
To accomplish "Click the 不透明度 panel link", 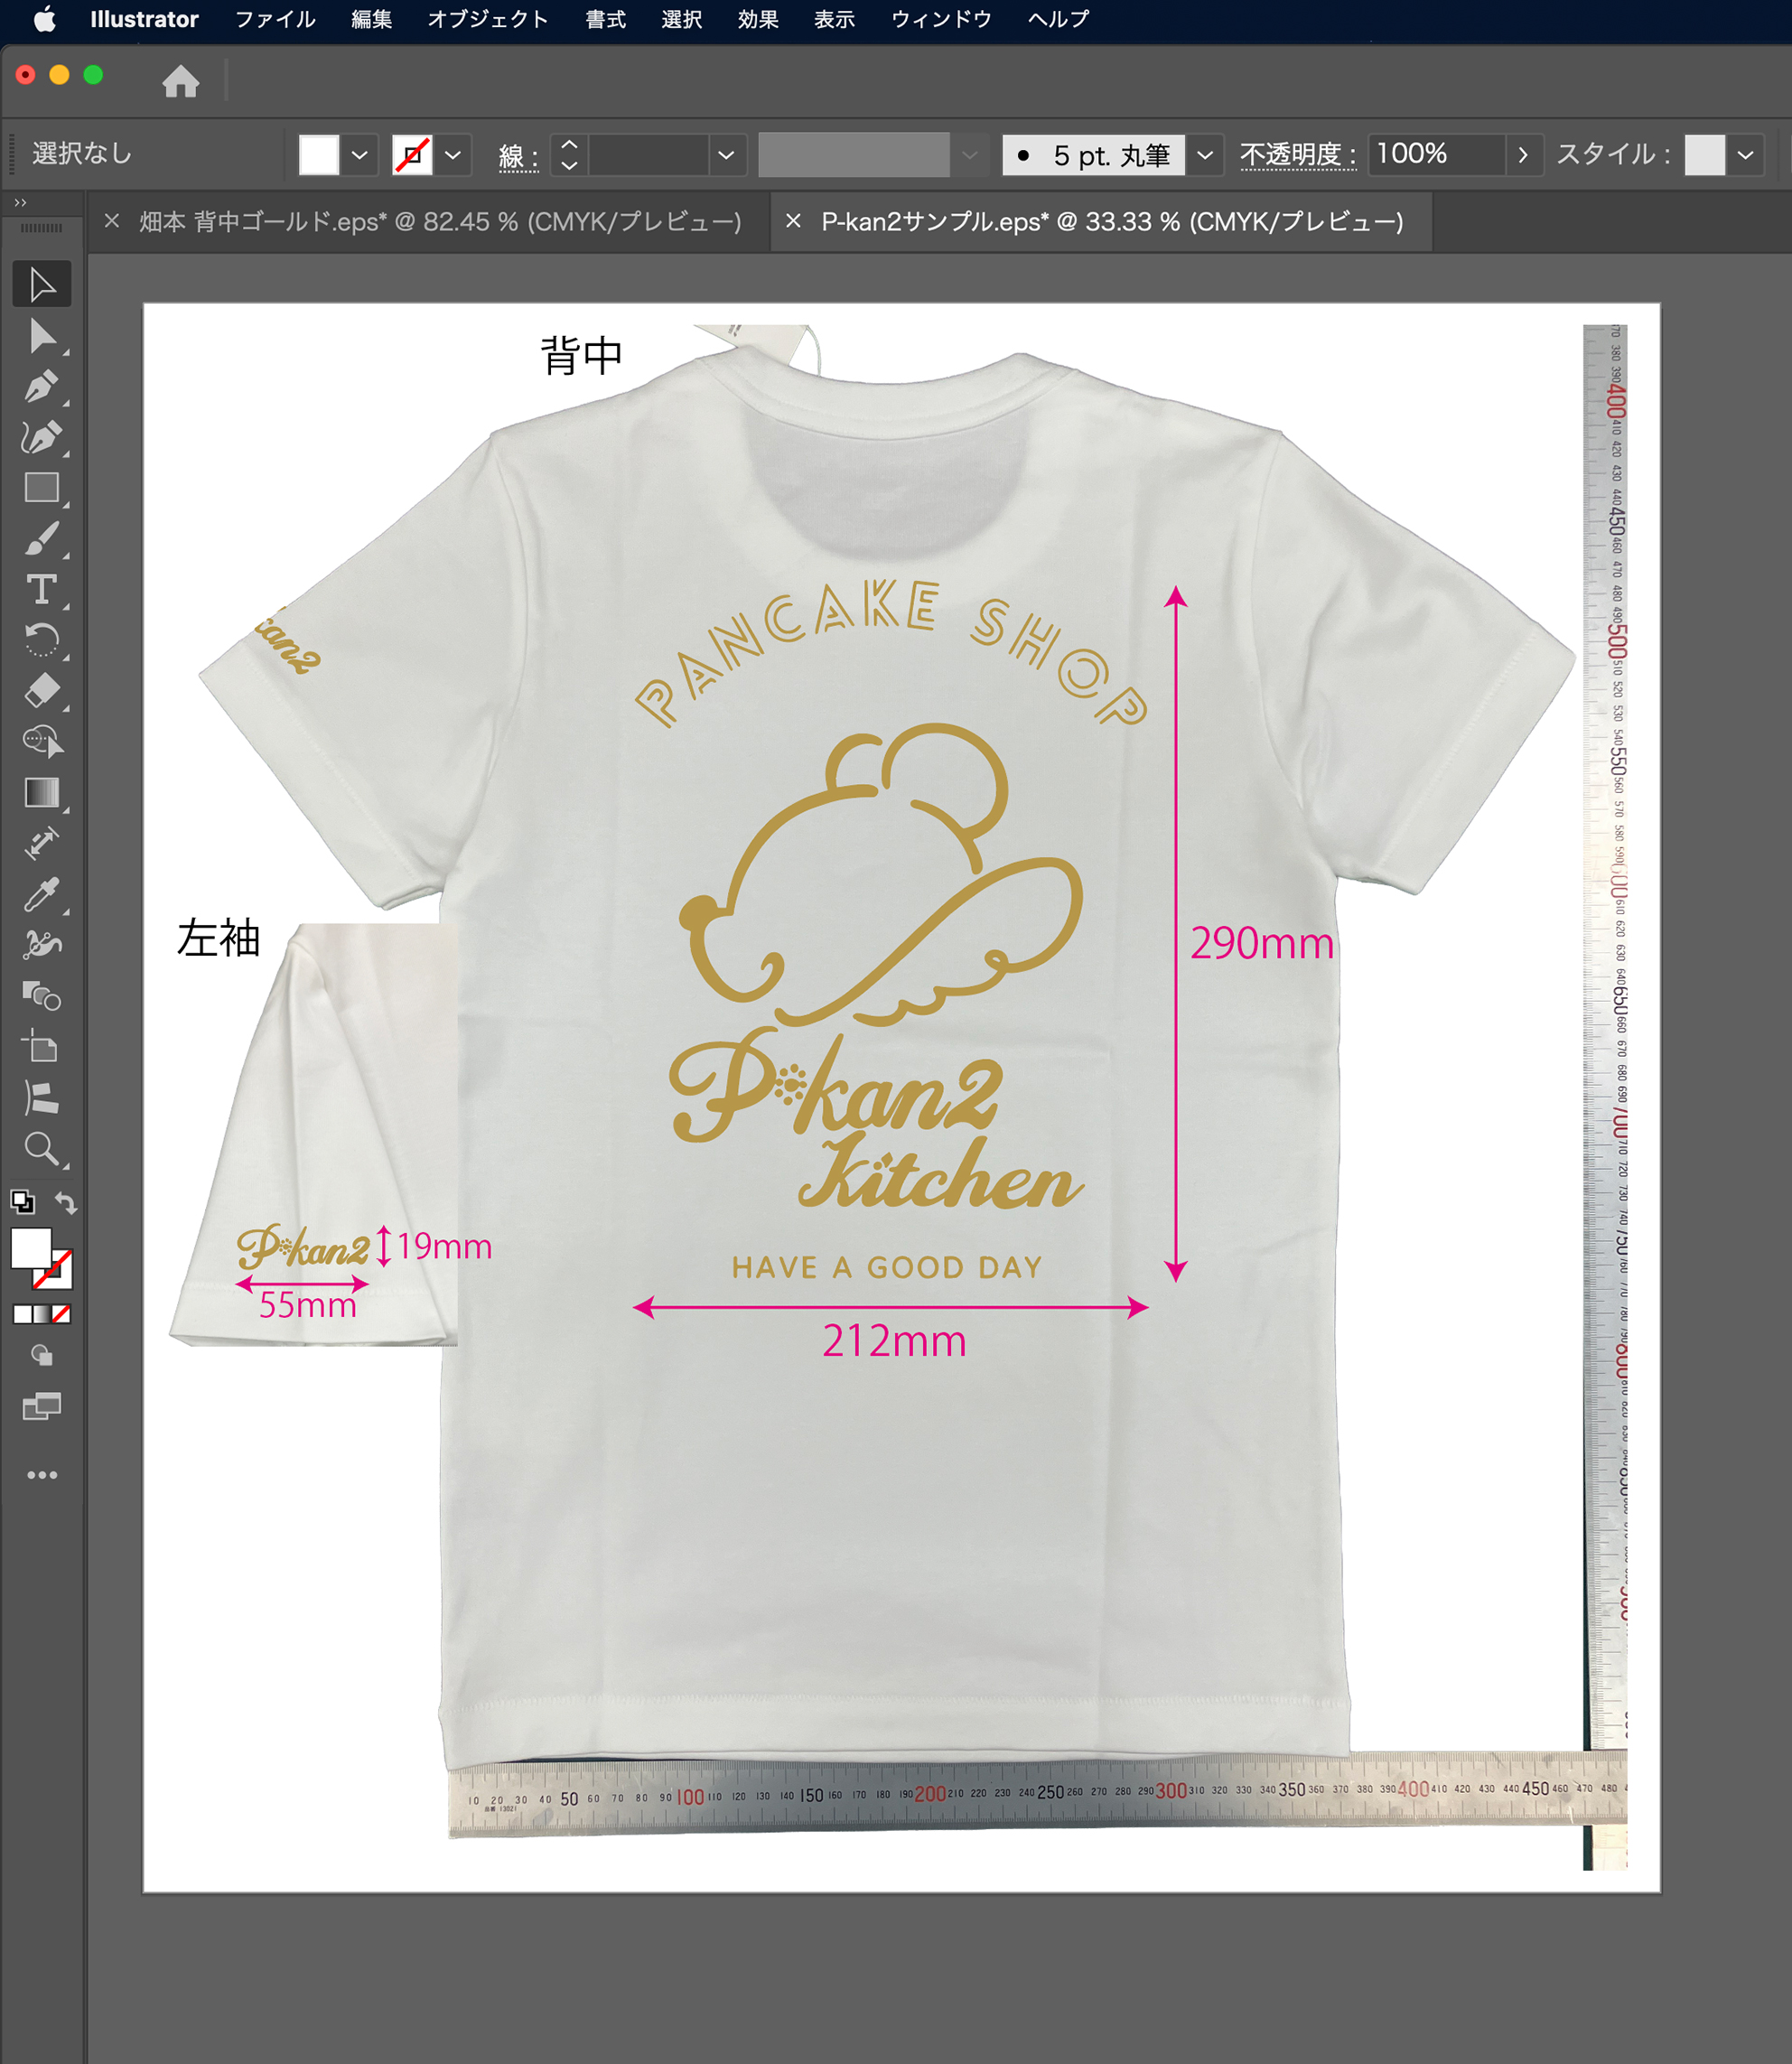I will click(1298, 155).
